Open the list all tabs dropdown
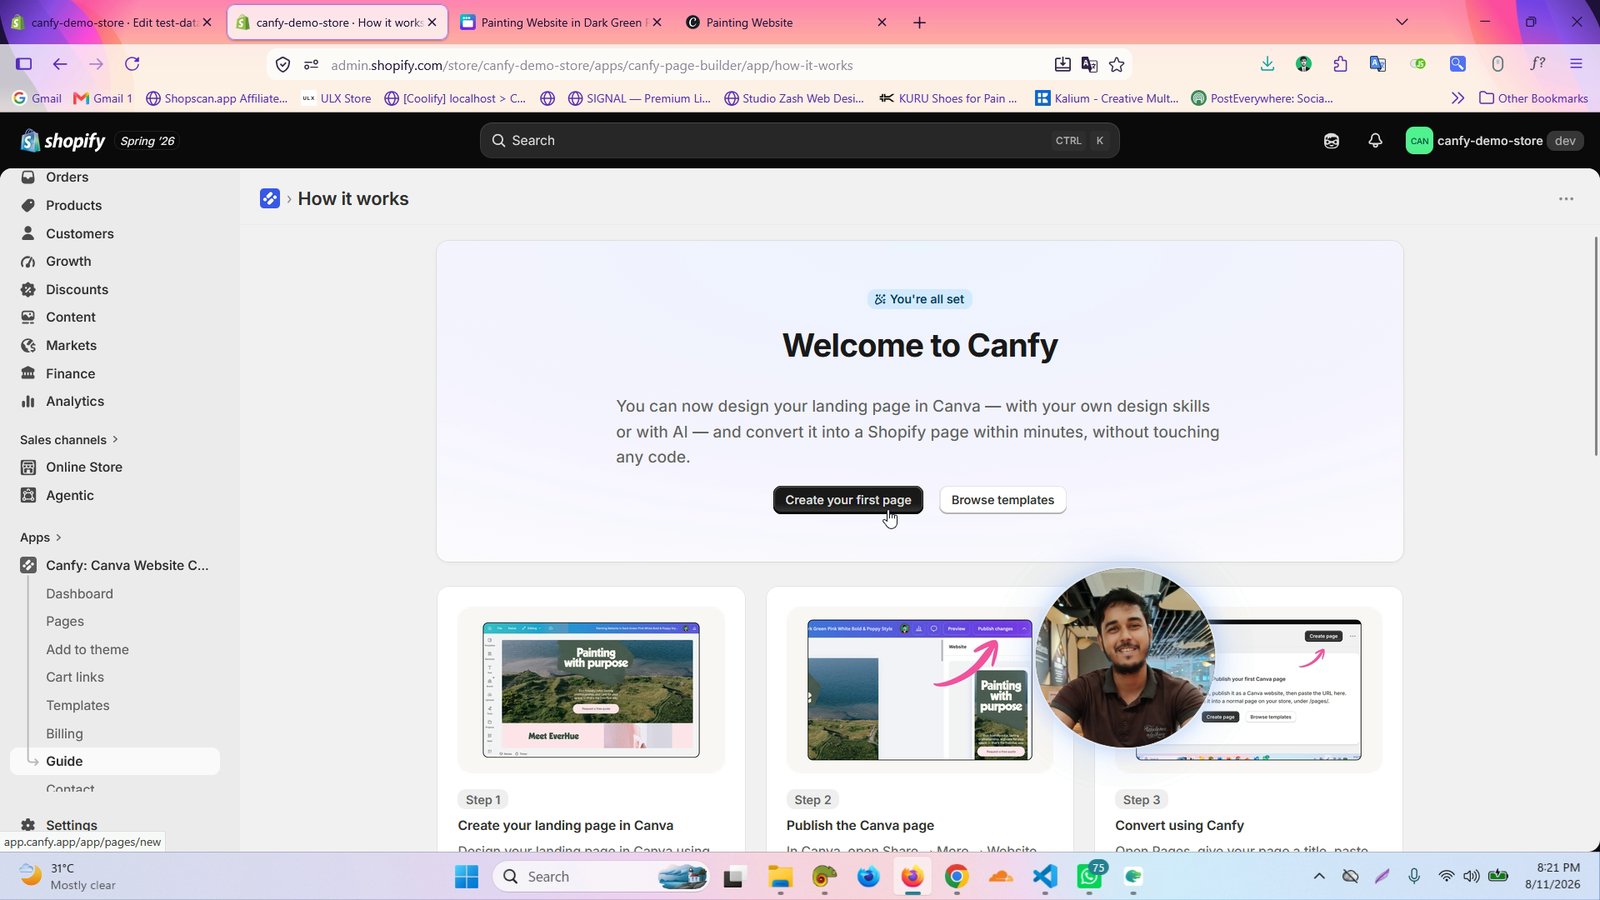The height and width of the screenshot is (900, 1600). (x=1401, y=22)
